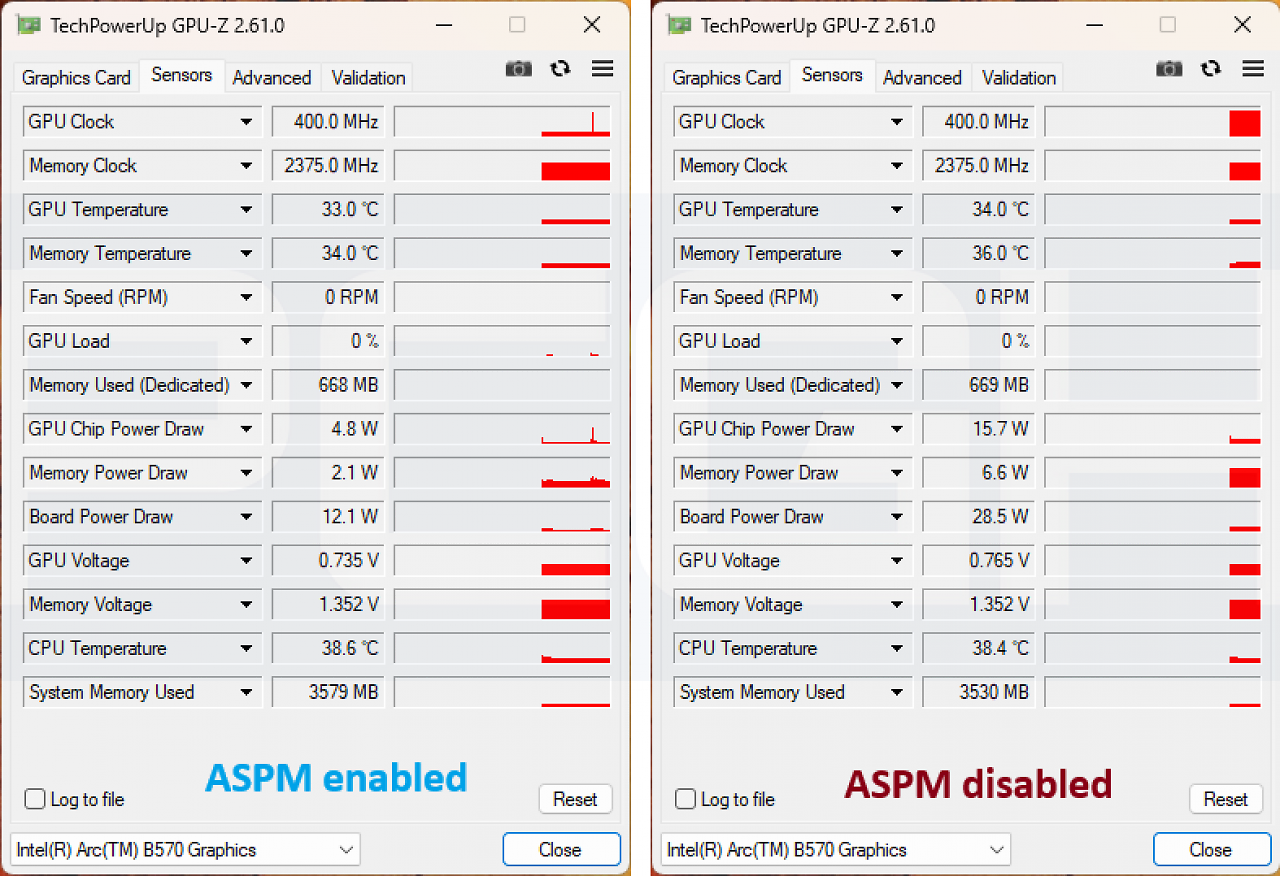The width and height of the screenshot is (1280, 876).
Task: Enable Log to file in ASPM disabled window
Action: click(685, 799)
